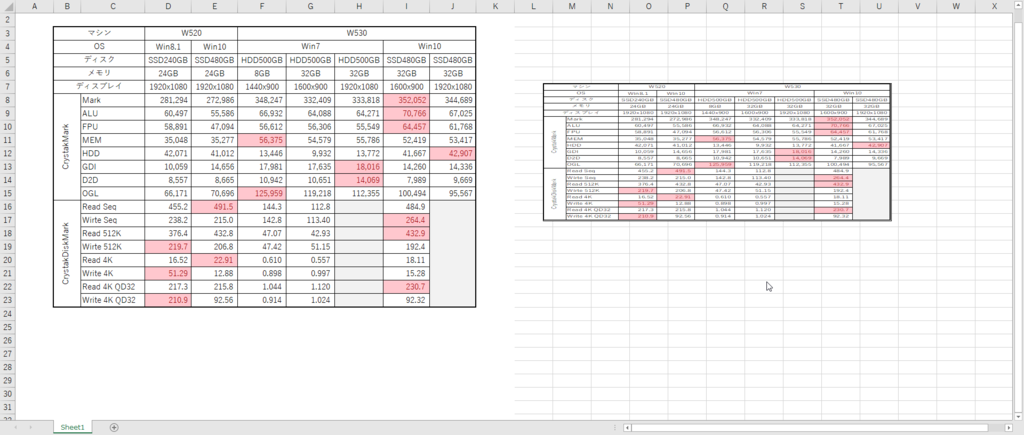Click the highlighted Mark value 352,052
Image resolution: width=1024 pixels, height=435 pixels.
click(x=407, y=101)
